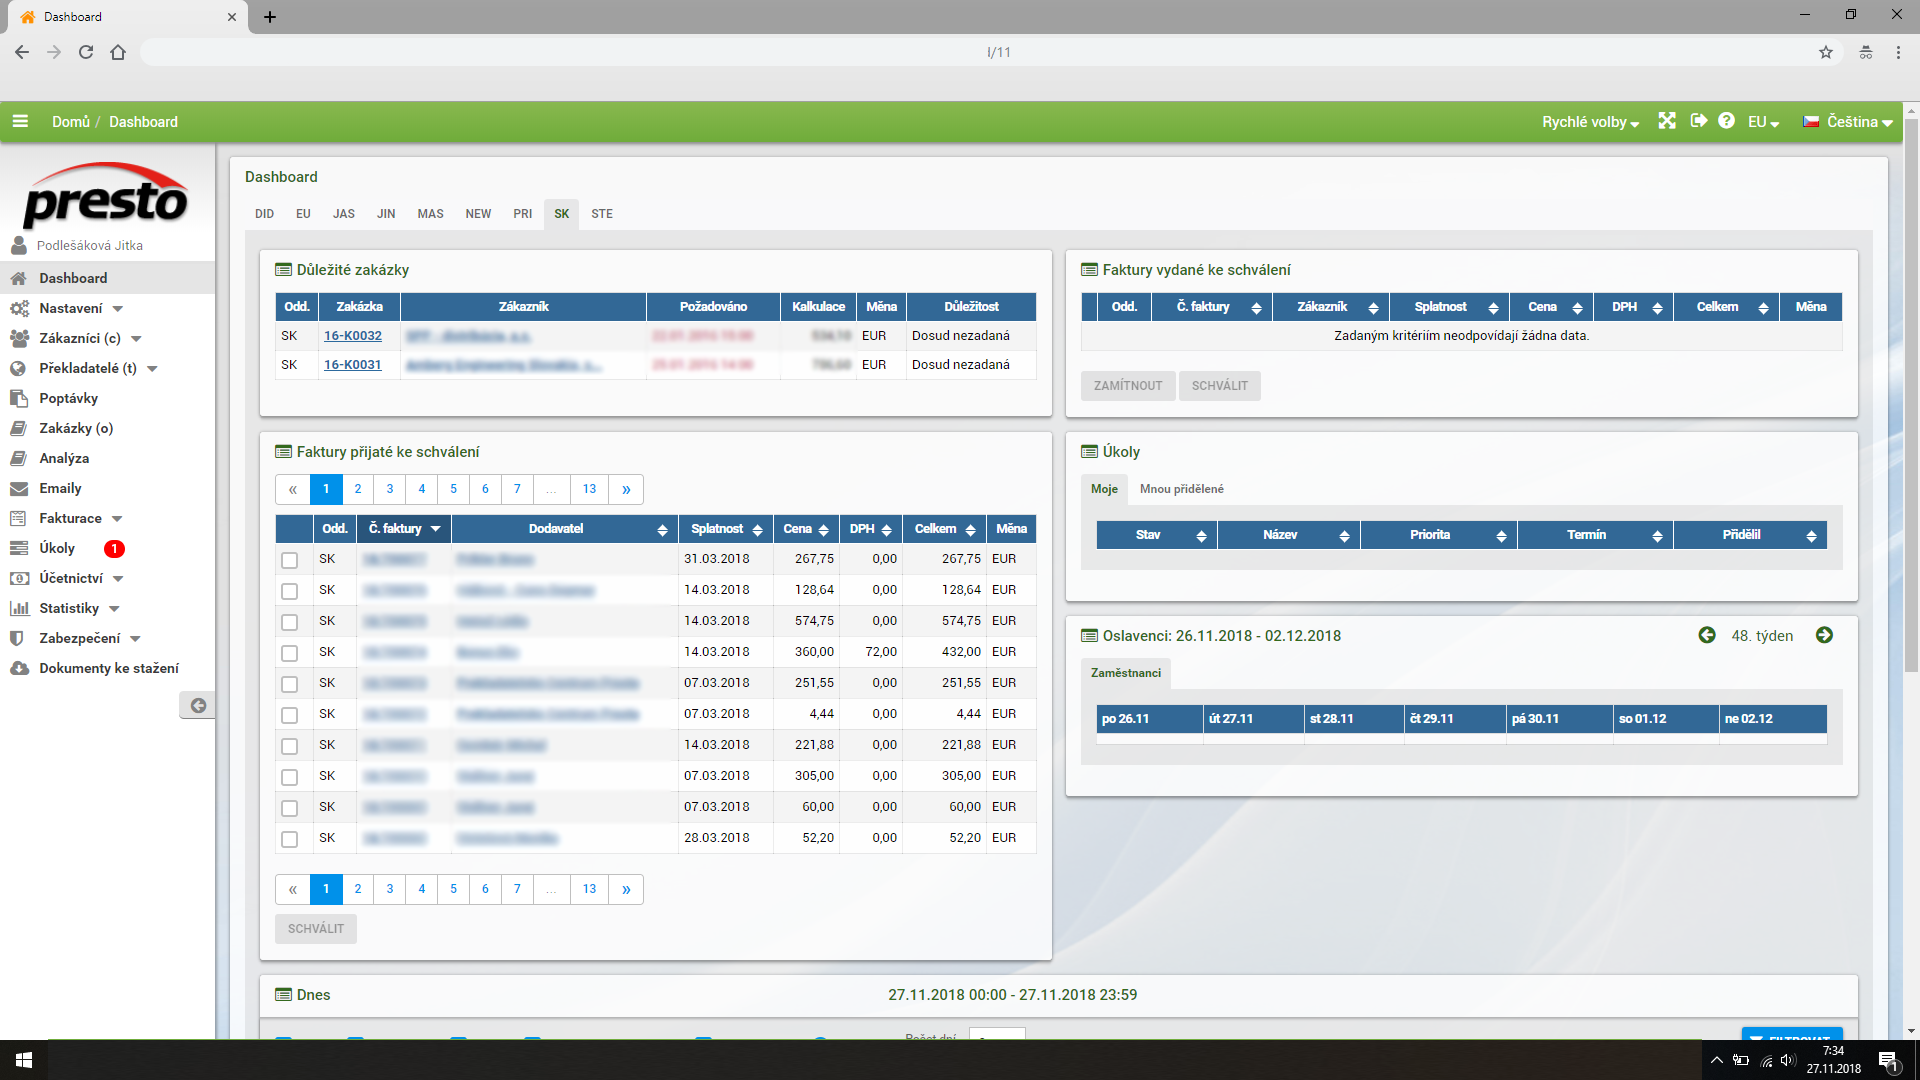Open Čeština language dropdown
Screen dimensions: 1920x1080
coord(1848,122)
